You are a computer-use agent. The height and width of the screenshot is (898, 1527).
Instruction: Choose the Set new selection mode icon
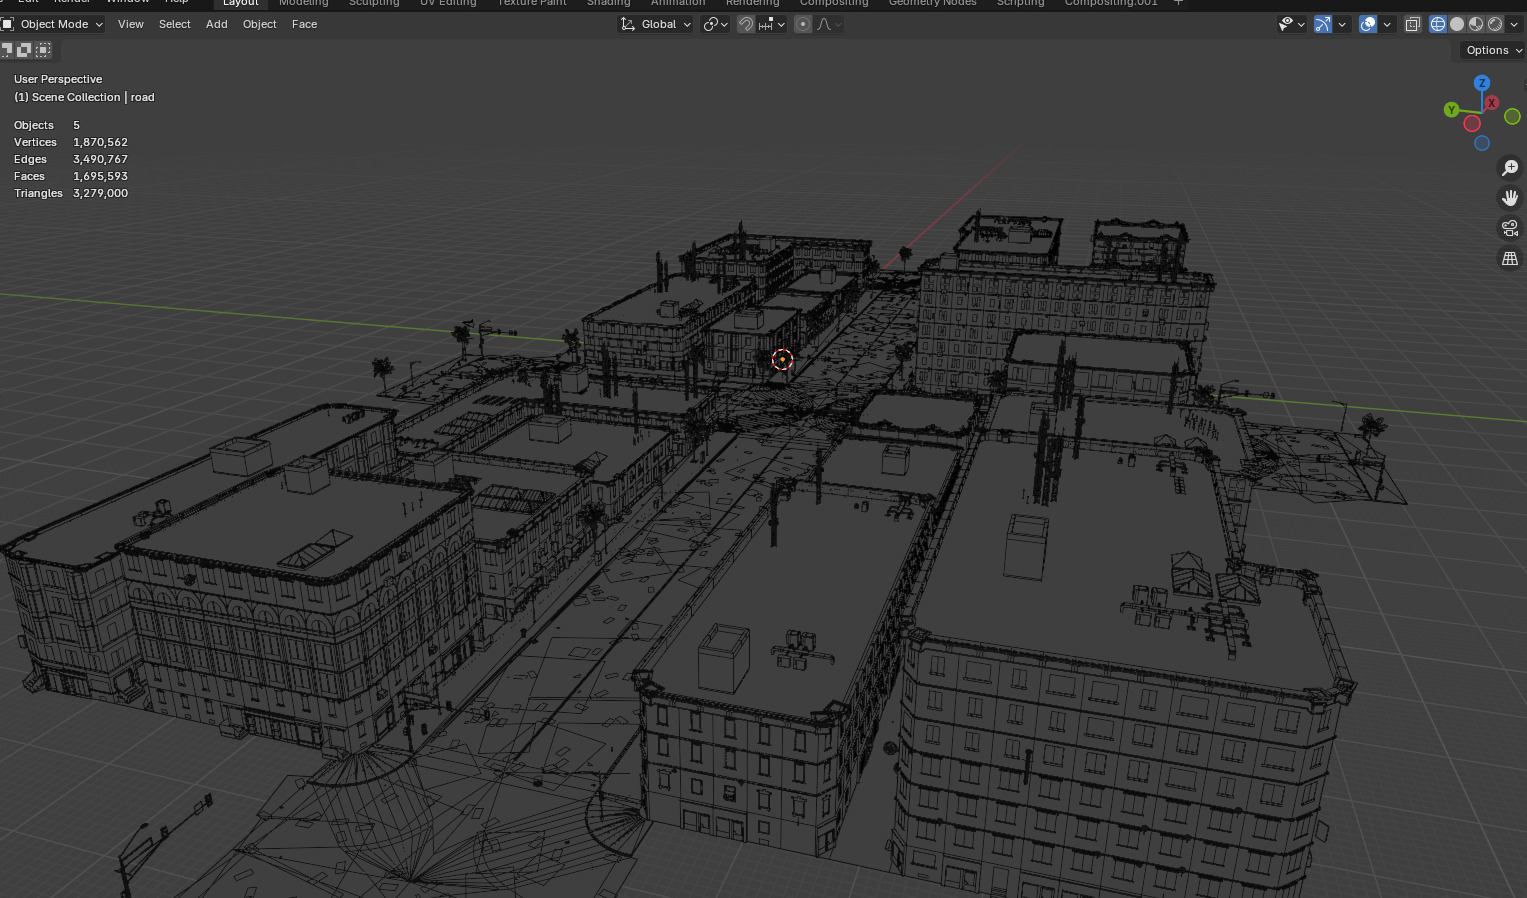(7, 49)
